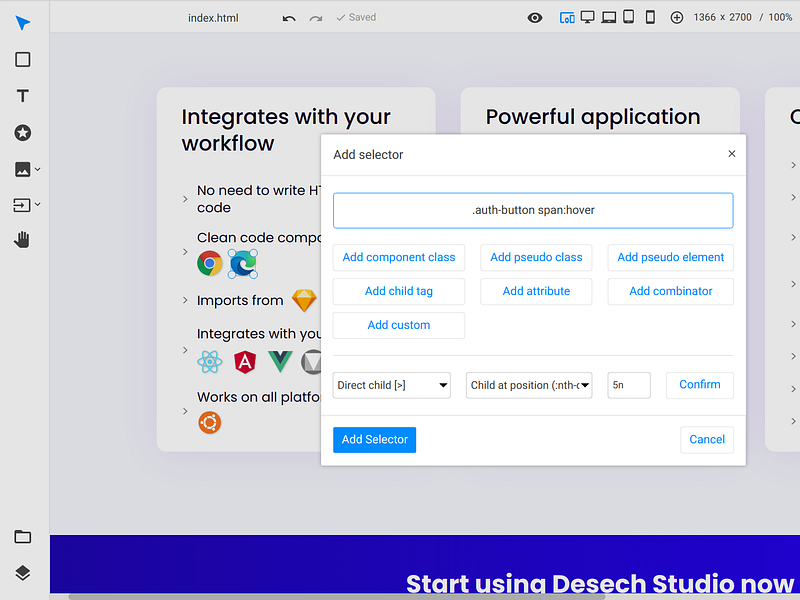Select the star icon tool

point(22,133)
